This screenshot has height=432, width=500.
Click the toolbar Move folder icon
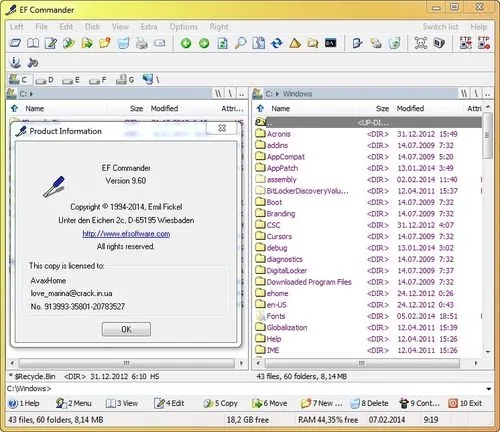pyautogui.click(x=87, y=43)
